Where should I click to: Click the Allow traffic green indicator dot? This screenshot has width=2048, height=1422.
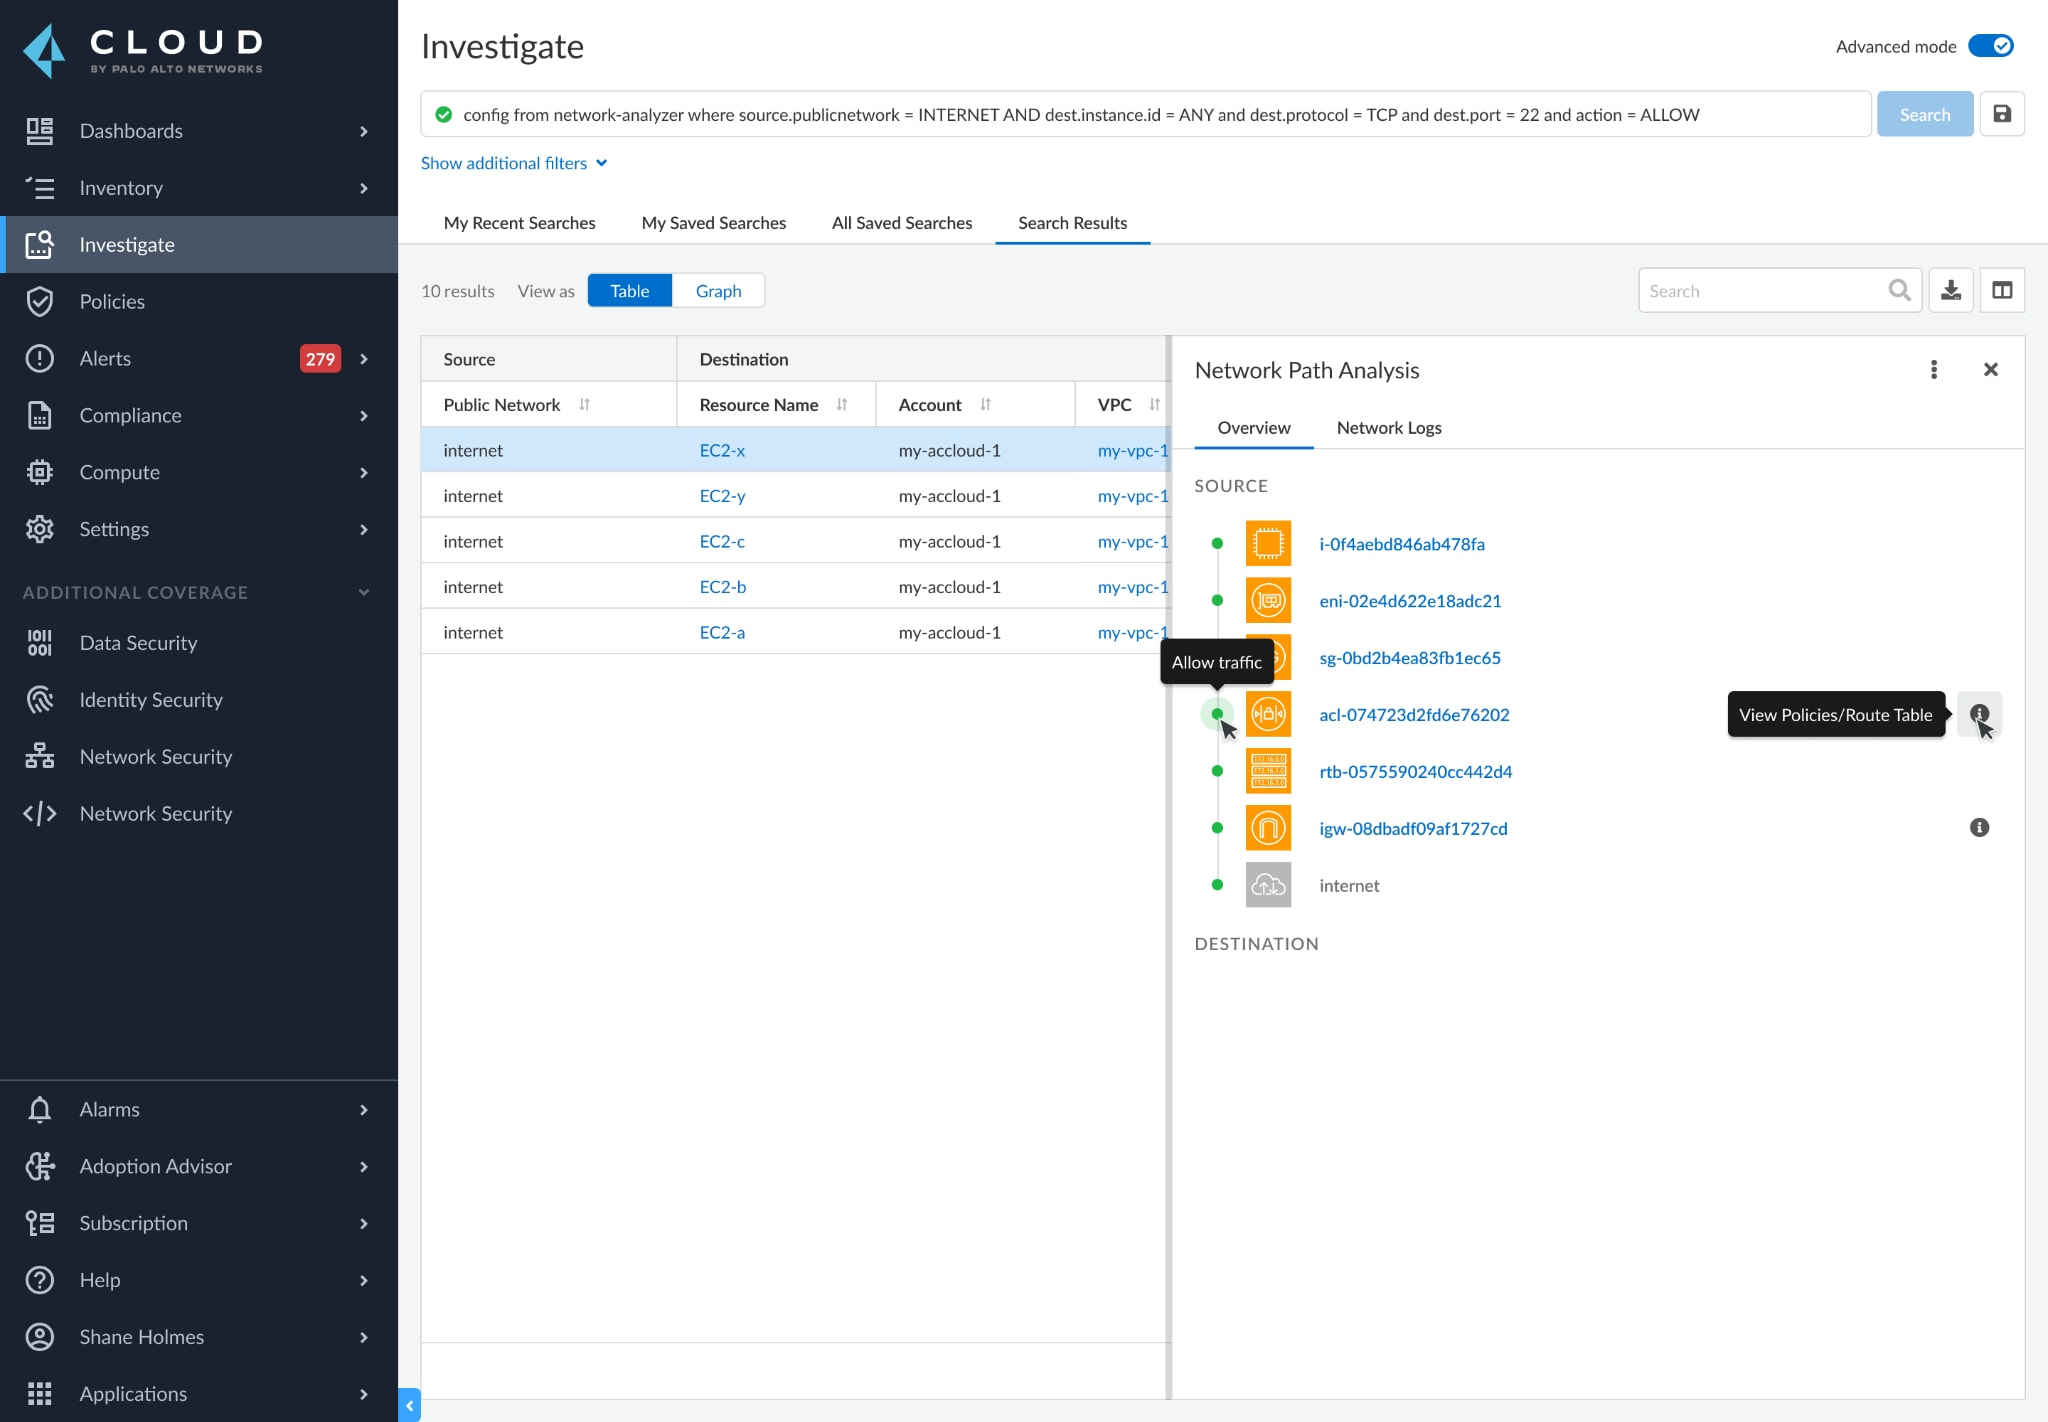point(1219,714)
